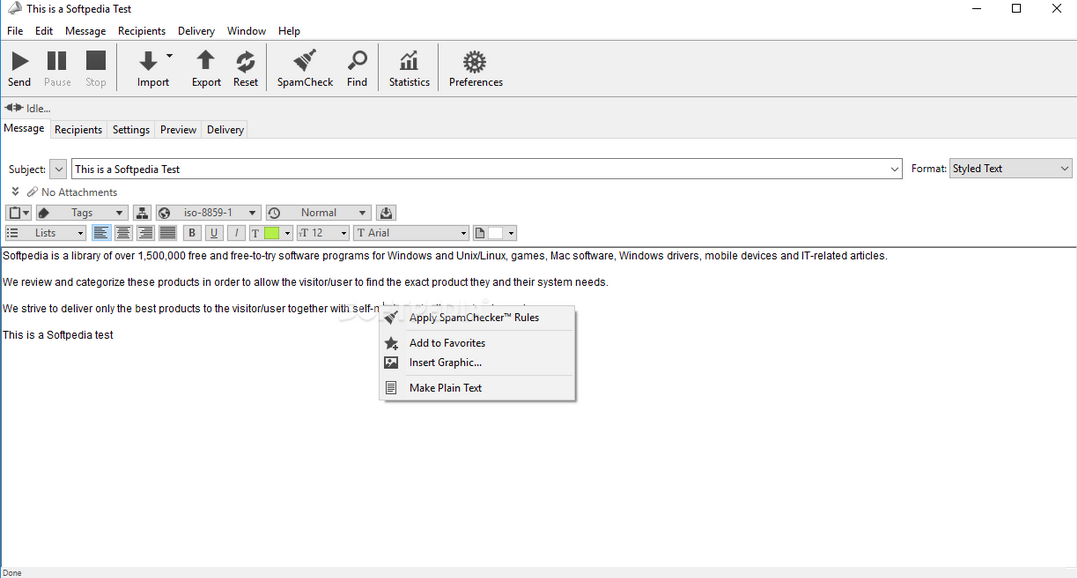Click the 'This is a Softpedia test' line
The image size is (1077, 578).
coord(58,335)
